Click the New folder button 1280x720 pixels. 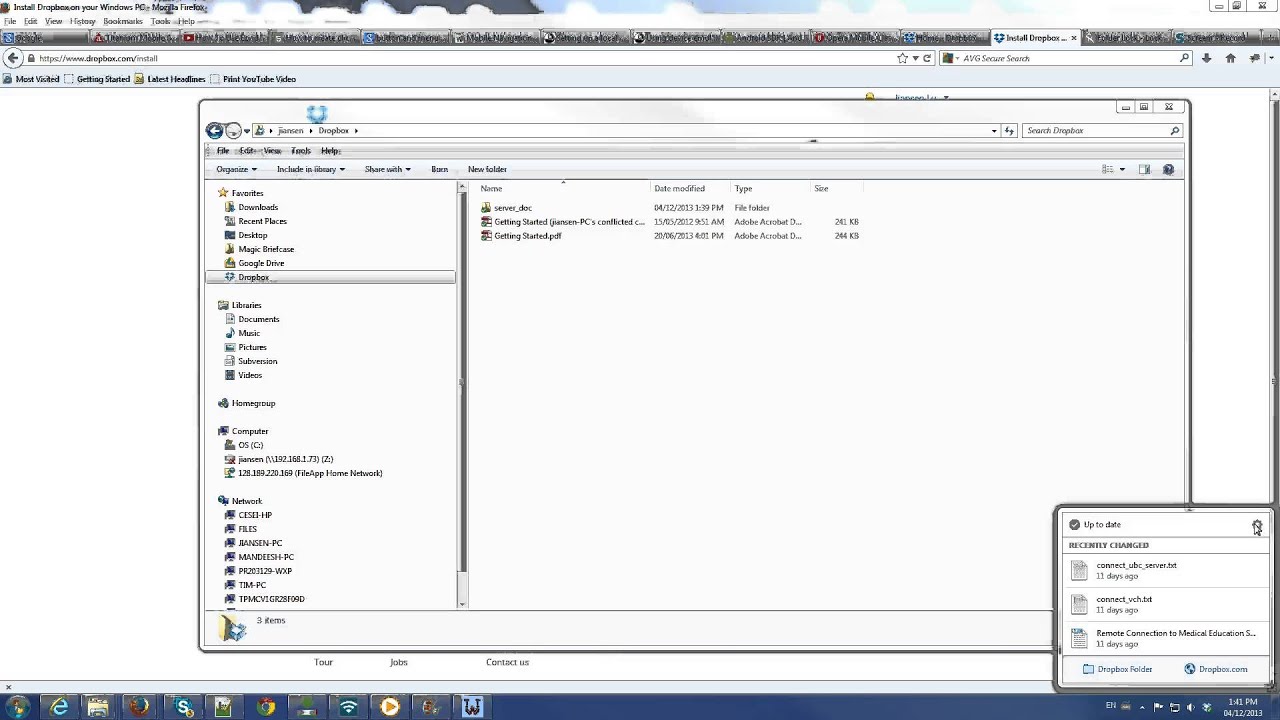(x=487, y=169)
